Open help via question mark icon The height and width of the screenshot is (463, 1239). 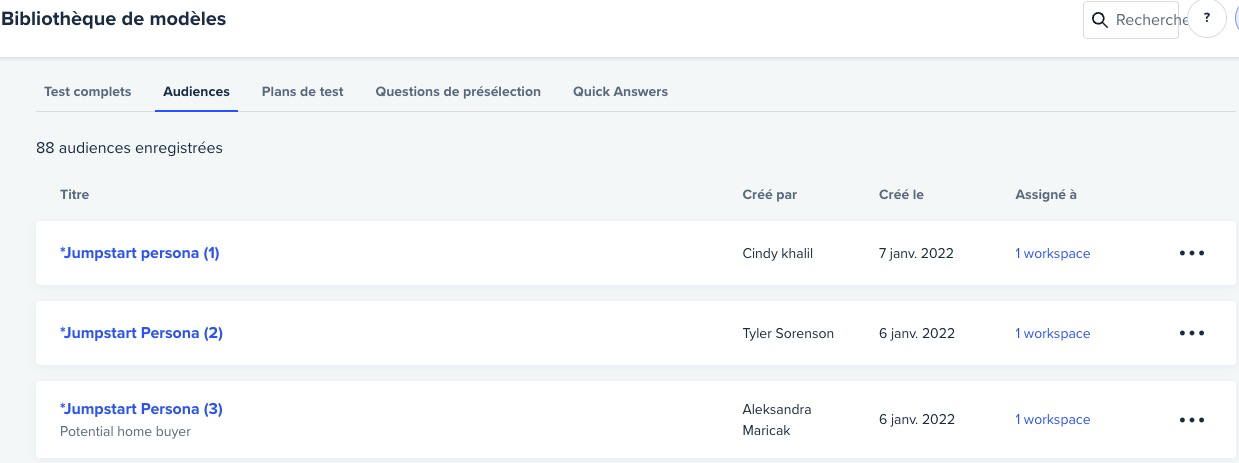pos(1207,19)
